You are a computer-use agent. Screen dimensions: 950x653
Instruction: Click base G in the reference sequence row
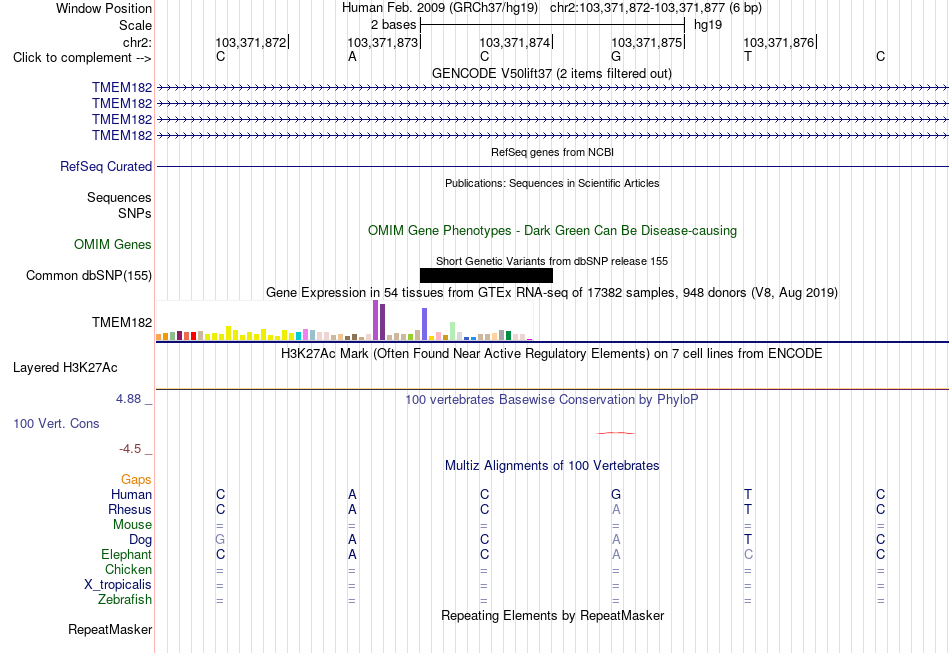[x=616, y=56]
